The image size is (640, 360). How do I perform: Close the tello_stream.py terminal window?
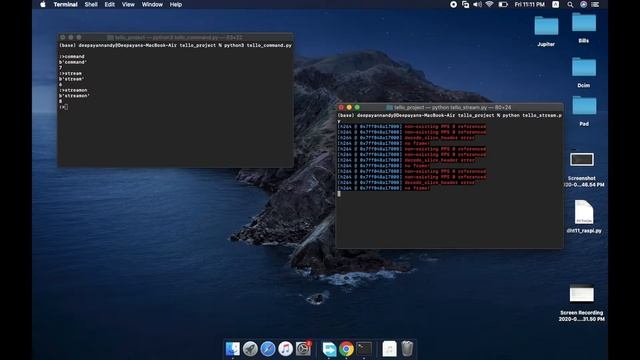point(341,107)
